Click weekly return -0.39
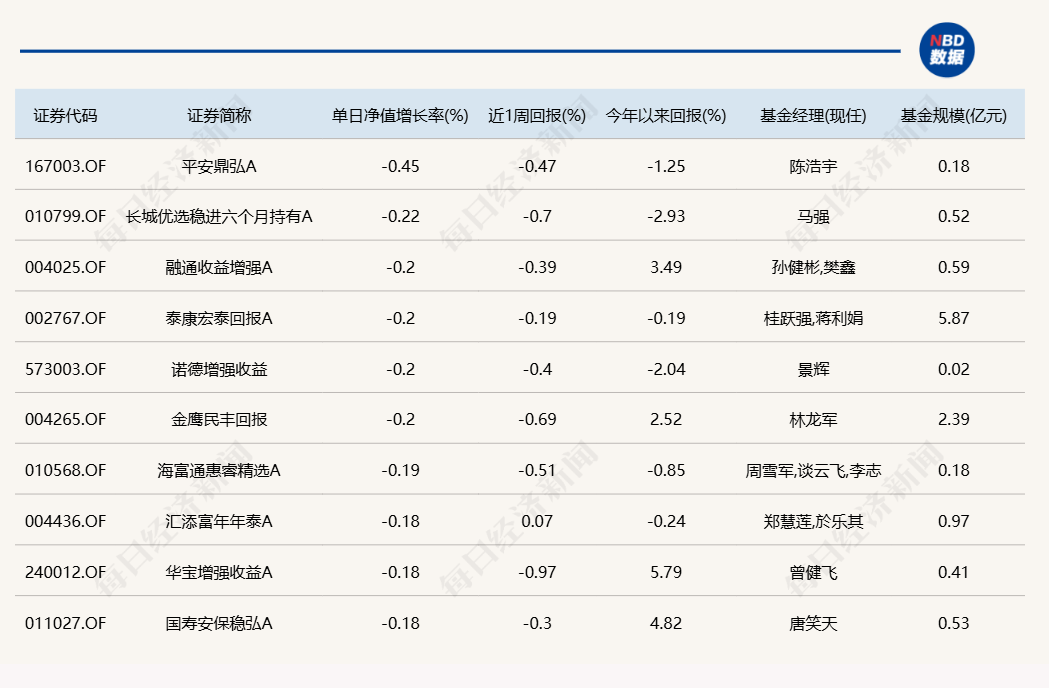This screenshot has height=688, width=1049. coord(537,267)
